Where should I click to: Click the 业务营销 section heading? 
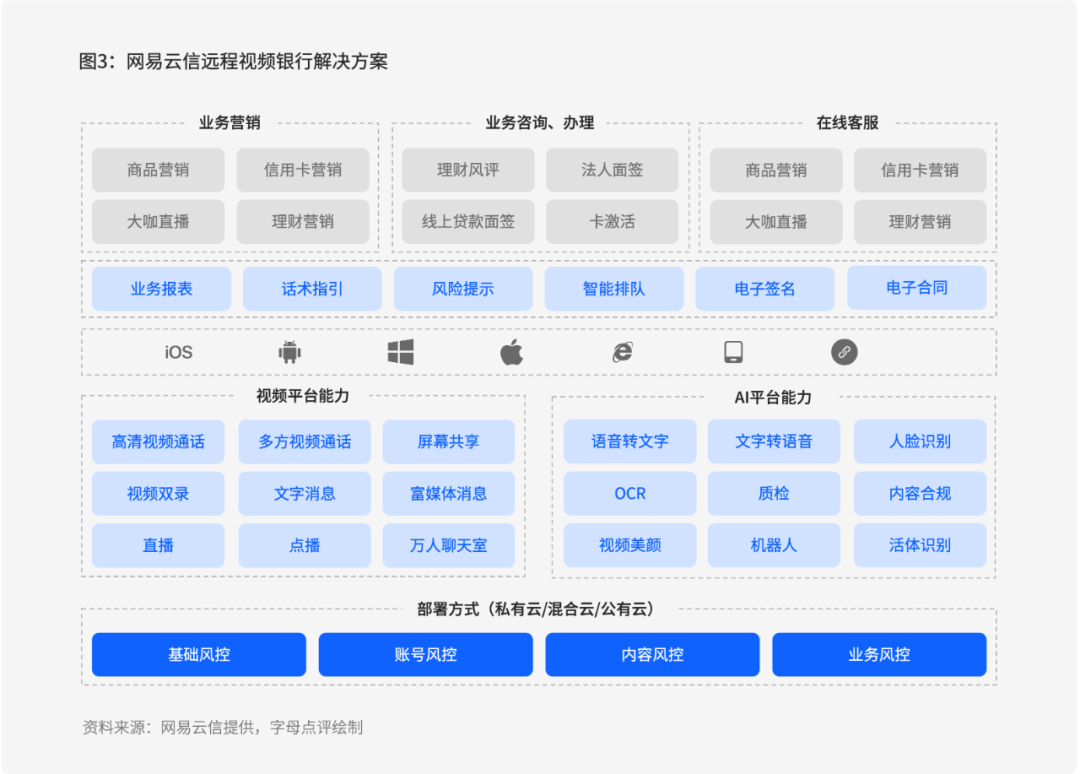(230, 123)
